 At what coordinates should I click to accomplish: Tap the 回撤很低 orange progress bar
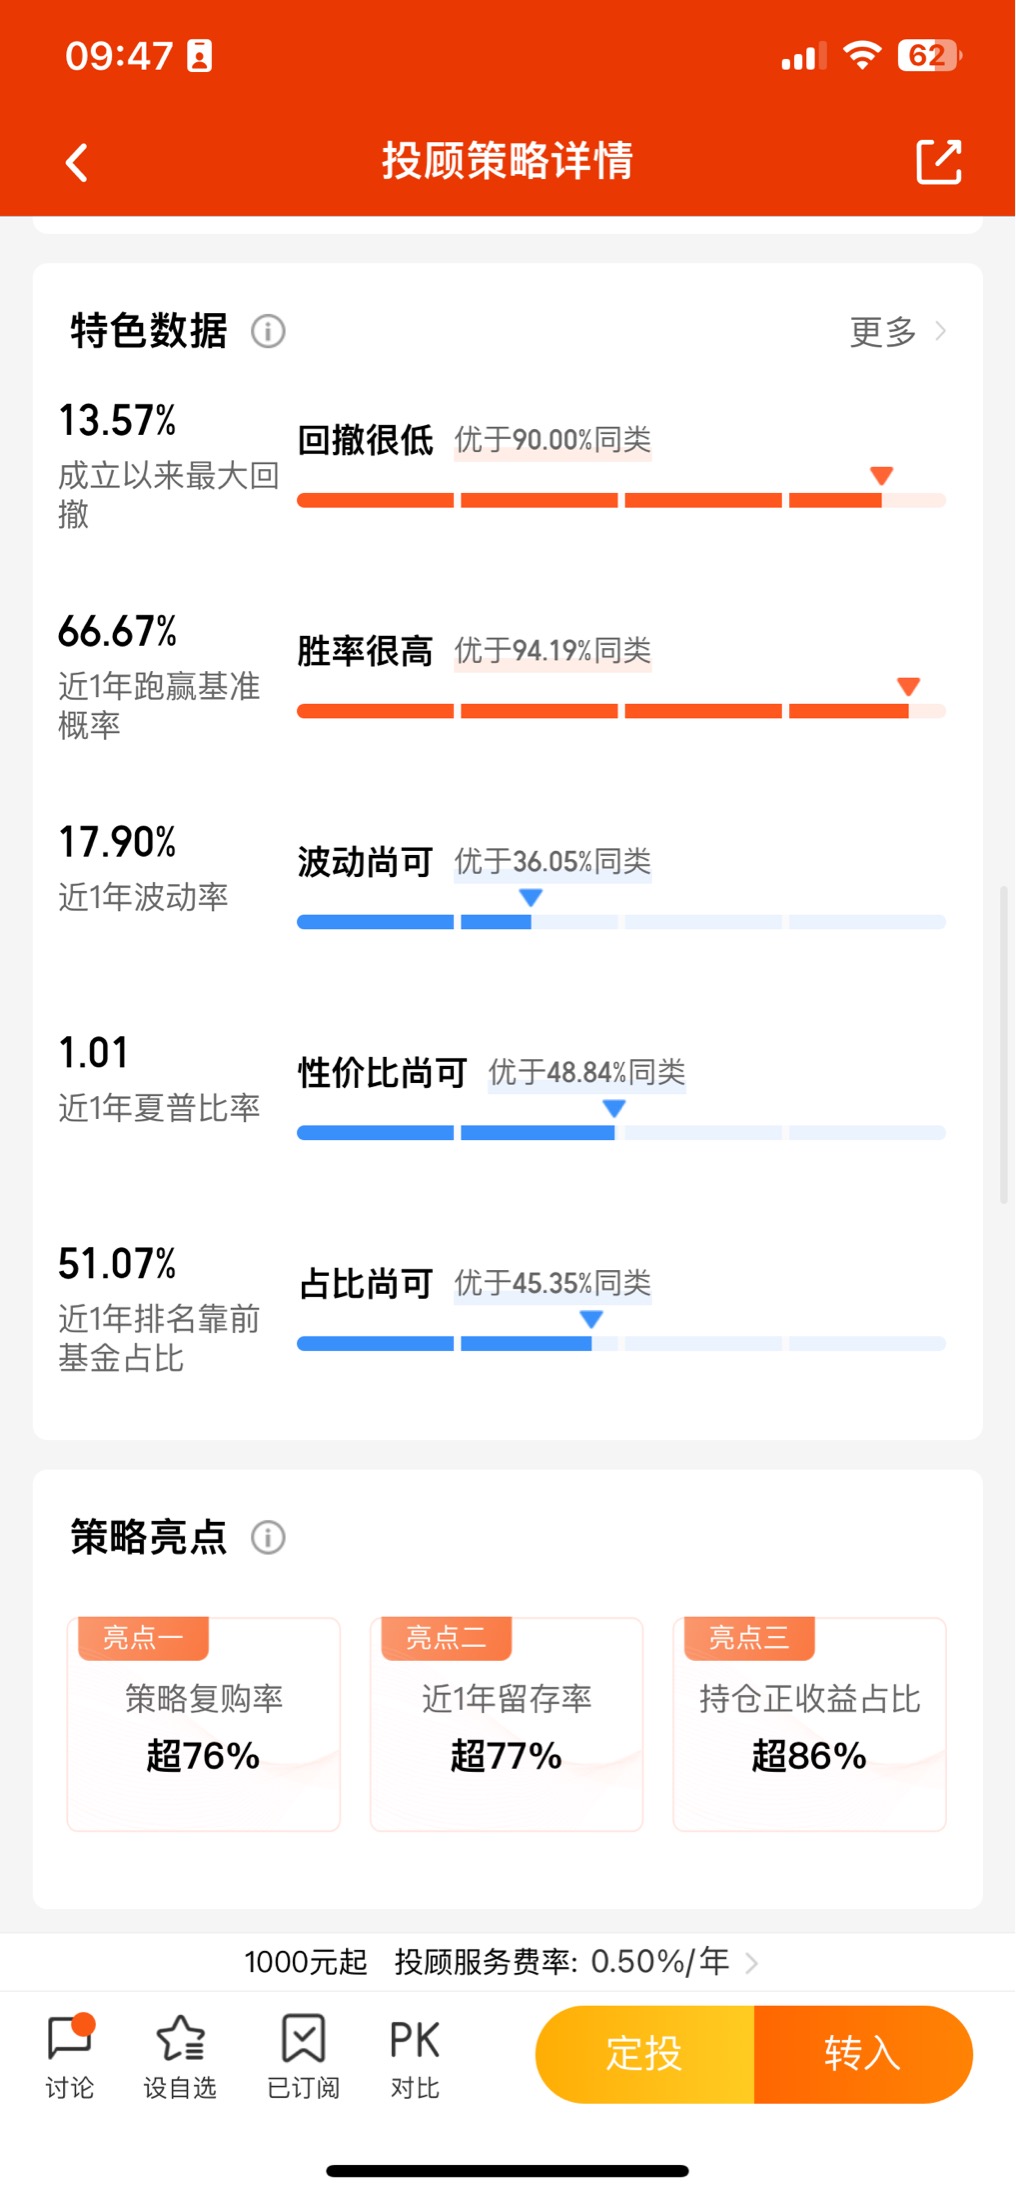(621, 500)
